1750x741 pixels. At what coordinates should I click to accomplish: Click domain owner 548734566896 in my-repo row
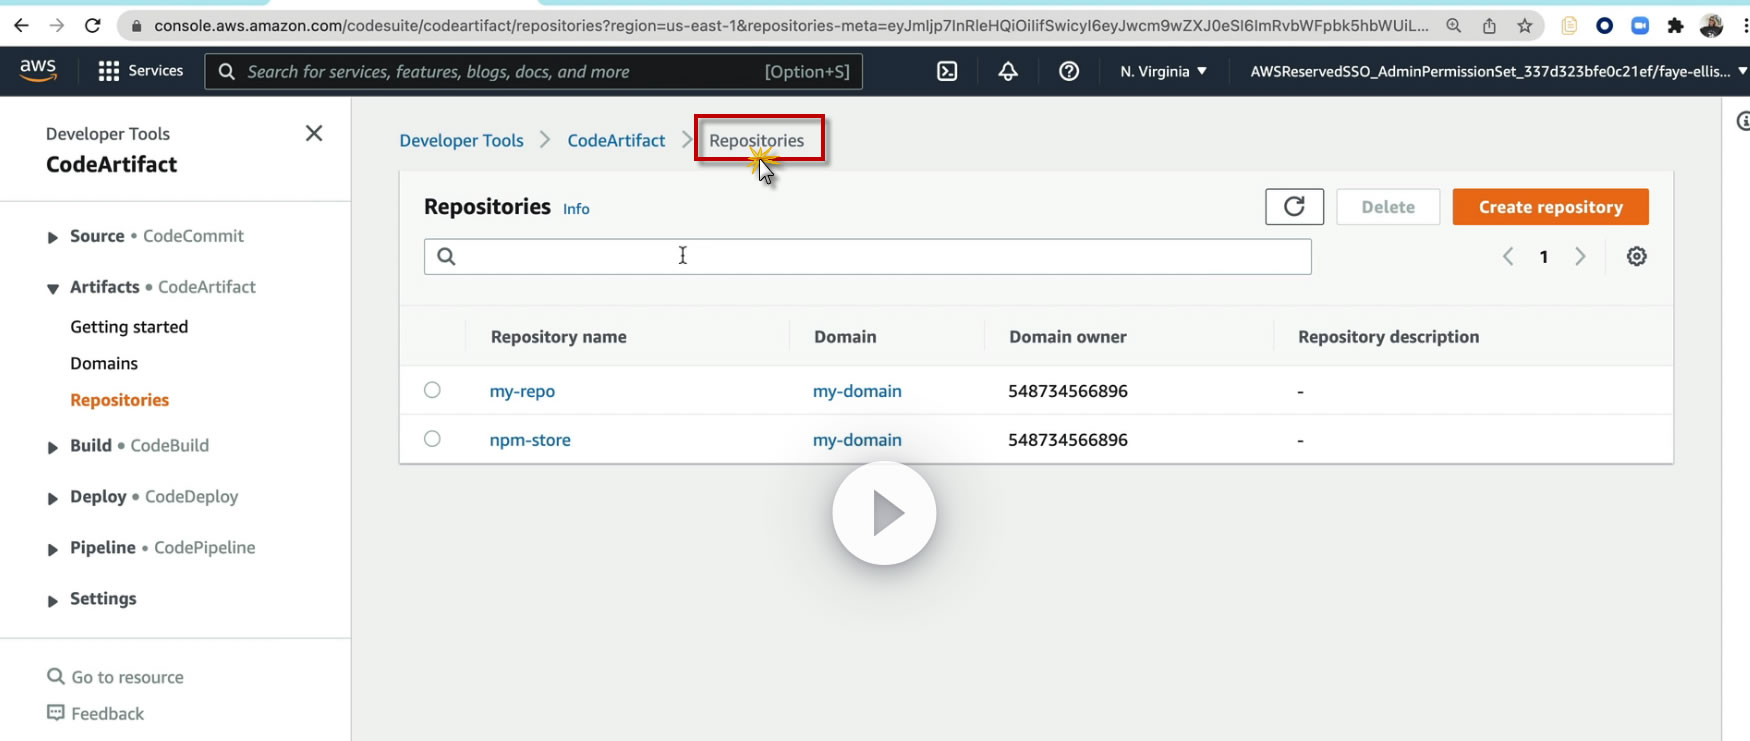pyautogui.click(x=1068, y=391)
